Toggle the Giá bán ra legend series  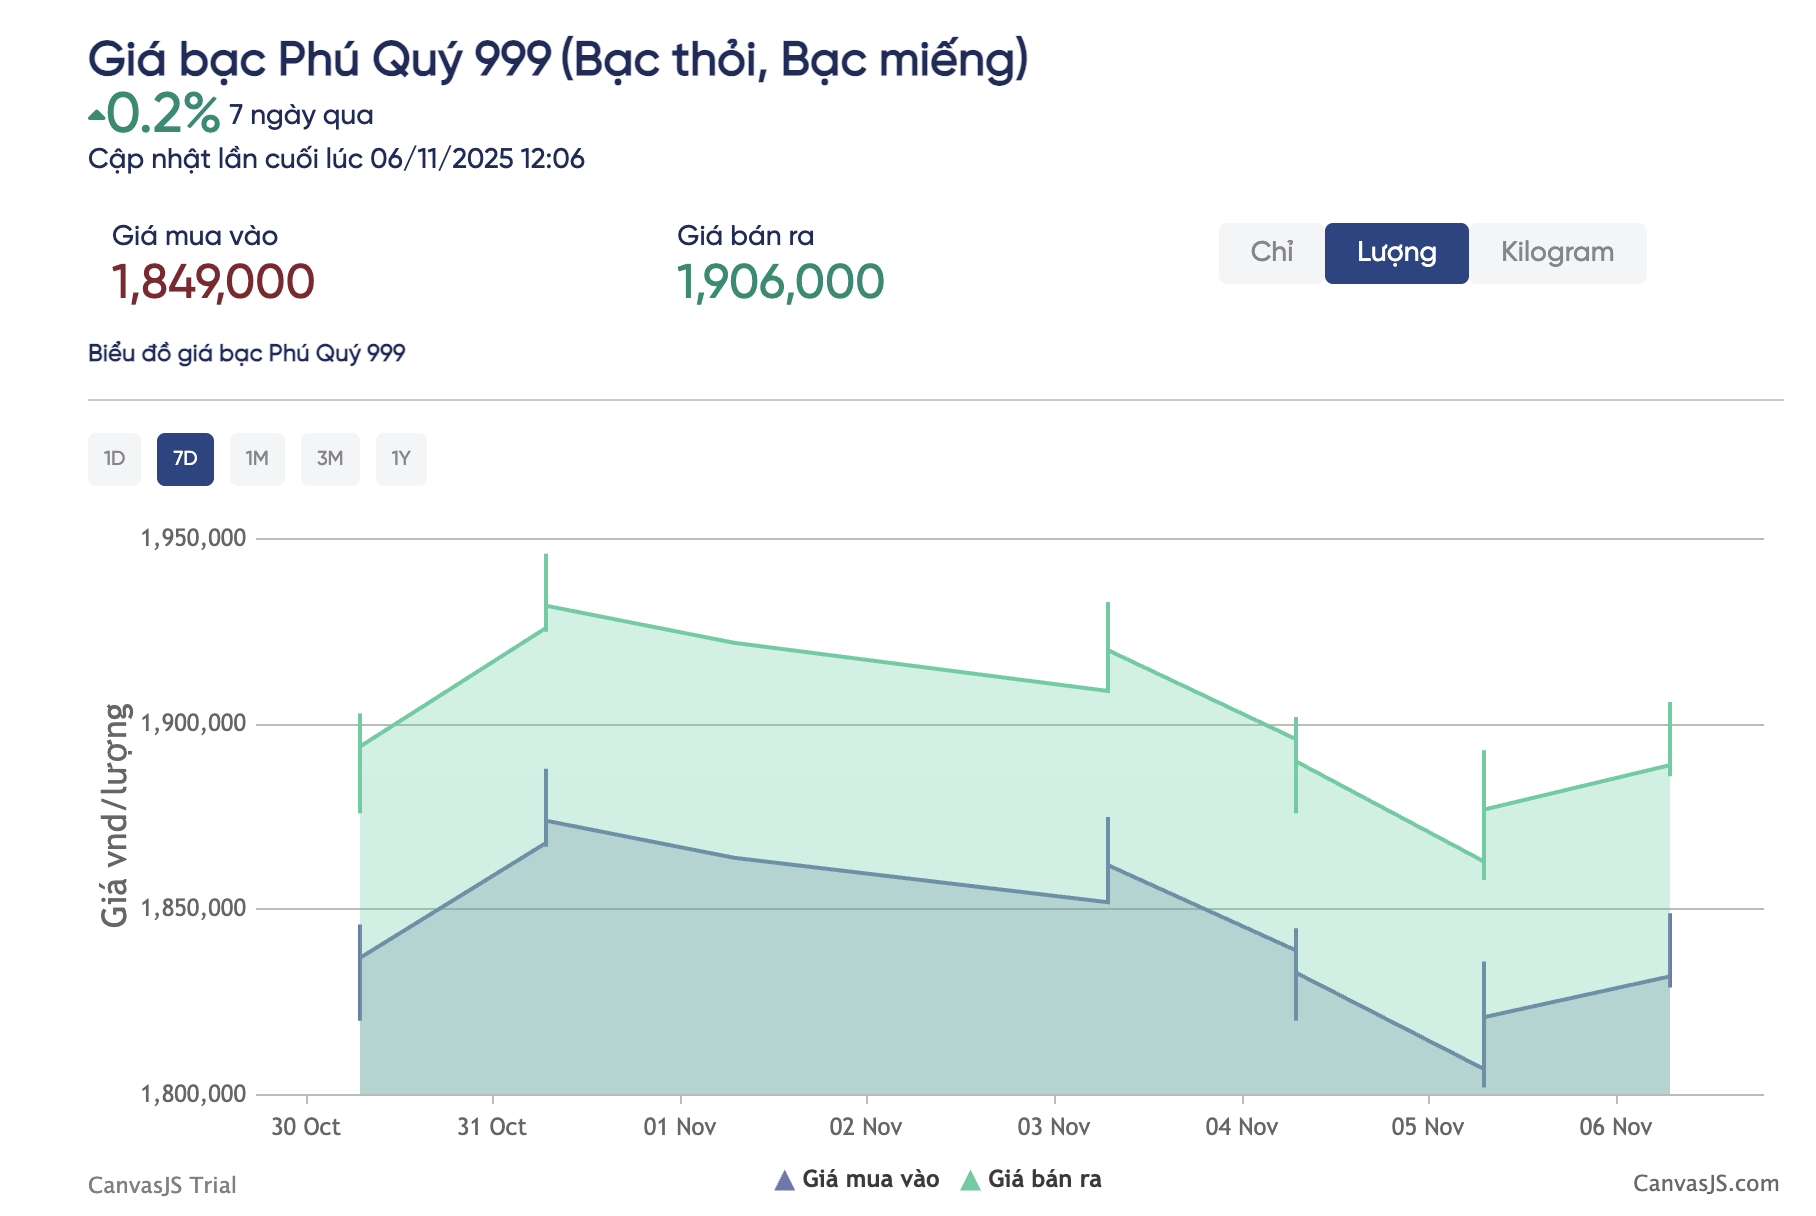1044,1180
